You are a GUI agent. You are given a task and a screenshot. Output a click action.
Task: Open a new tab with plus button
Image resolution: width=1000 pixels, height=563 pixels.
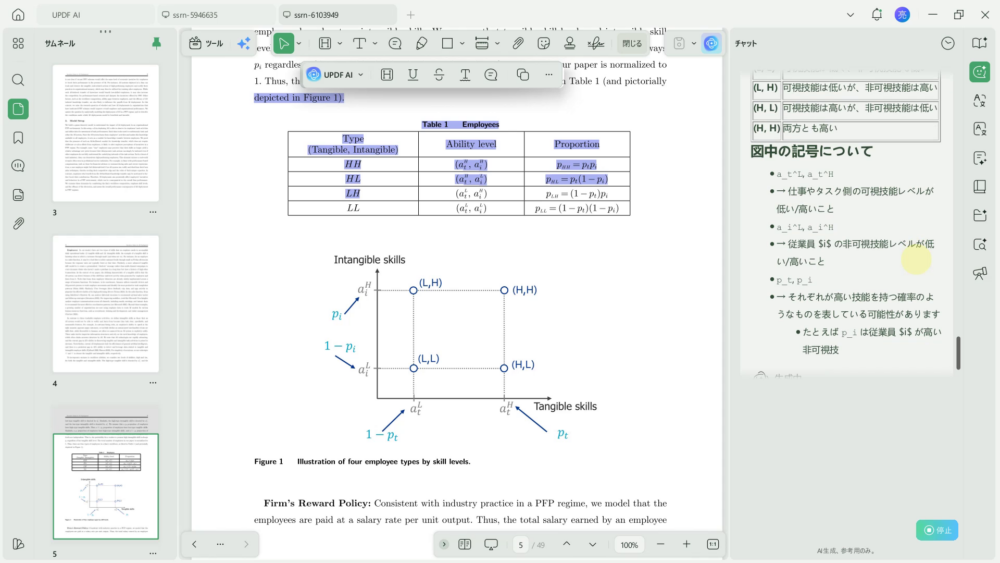click(x=411, y=15)
